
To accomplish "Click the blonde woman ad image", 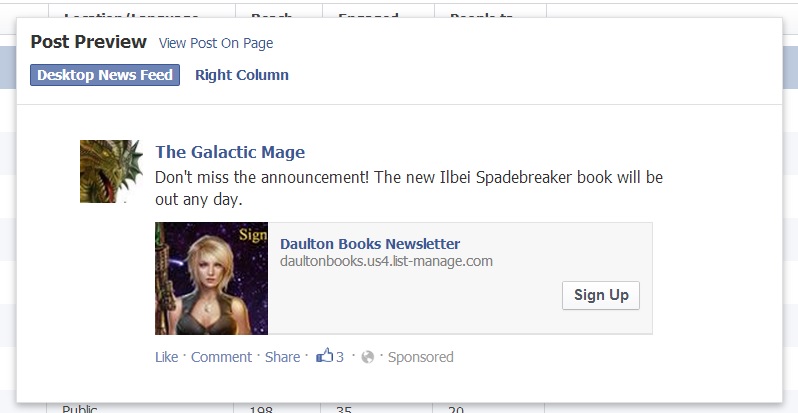I will click(x=211, y=278).
